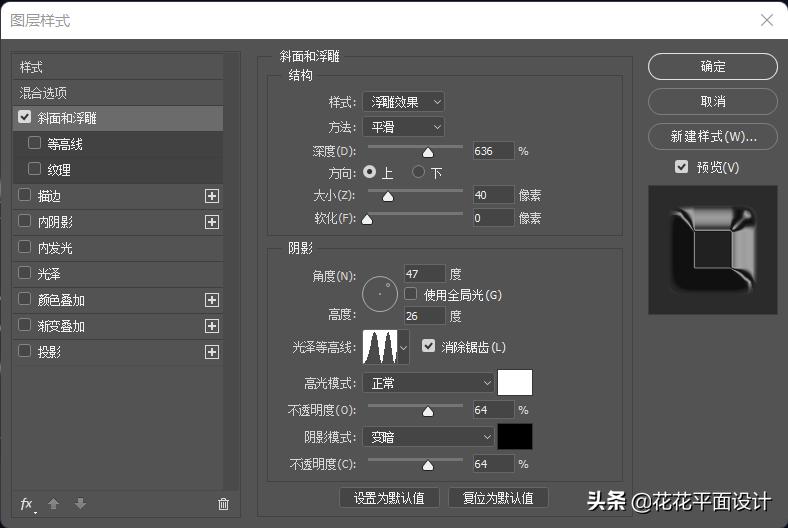Check 使用全局光 option
This screenshot has height=528, width=788.
(411, 294)
